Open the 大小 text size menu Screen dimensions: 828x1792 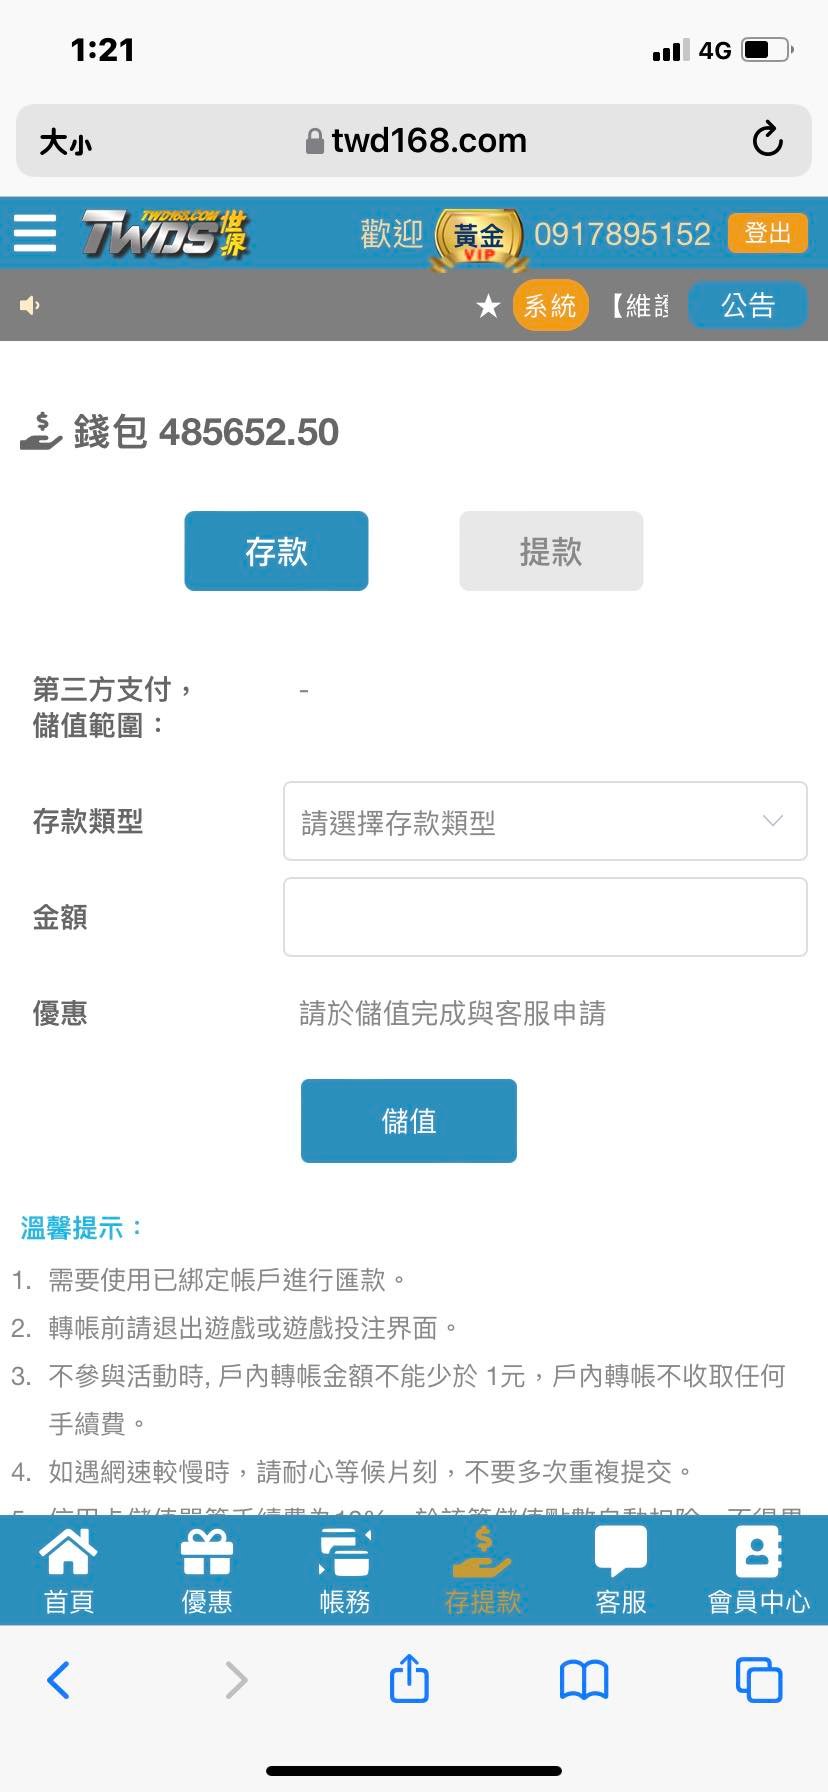[65, 142]
